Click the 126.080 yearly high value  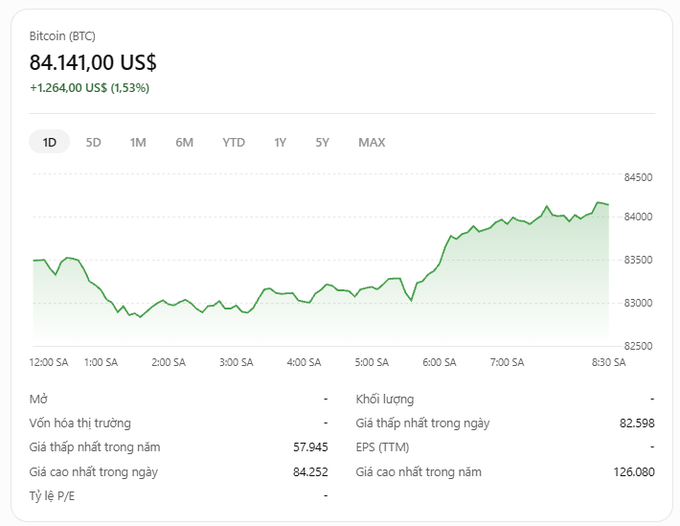(x=634, y=472)
